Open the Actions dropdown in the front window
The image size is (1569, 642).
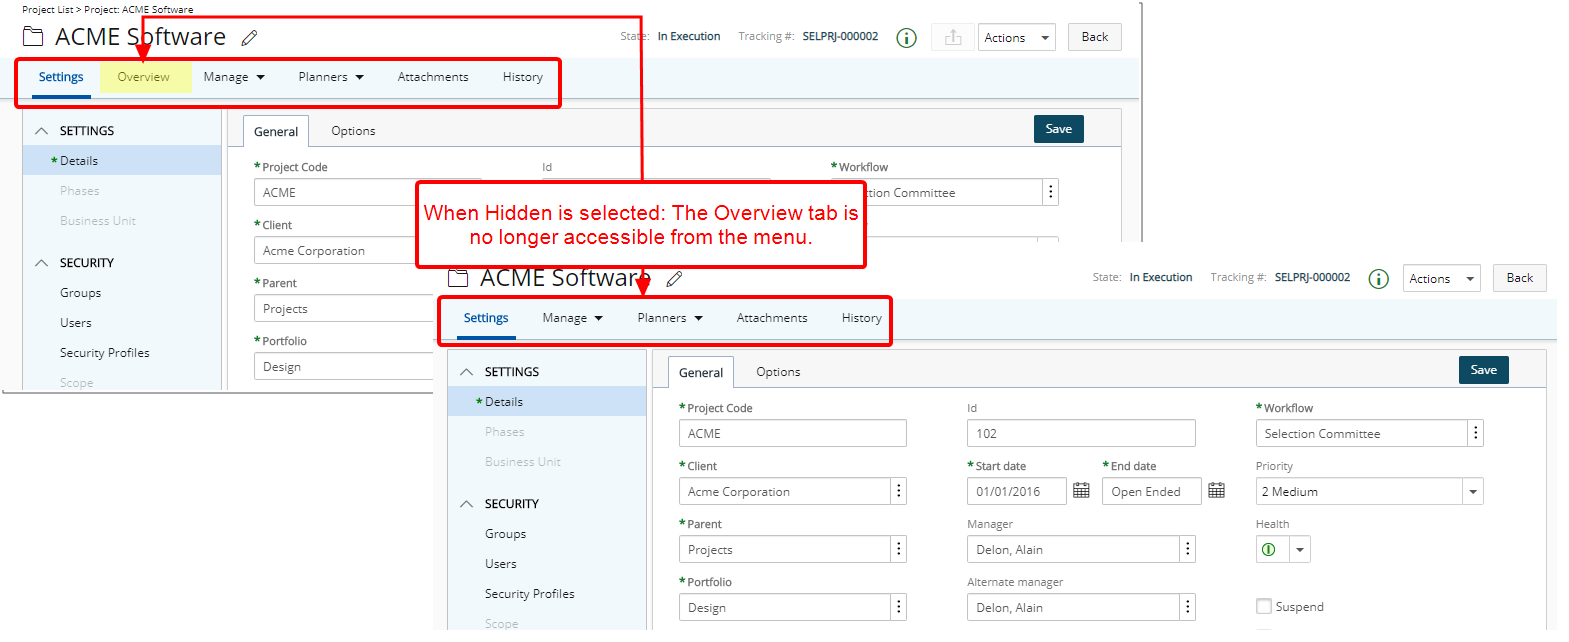[x=1441, y=279]
